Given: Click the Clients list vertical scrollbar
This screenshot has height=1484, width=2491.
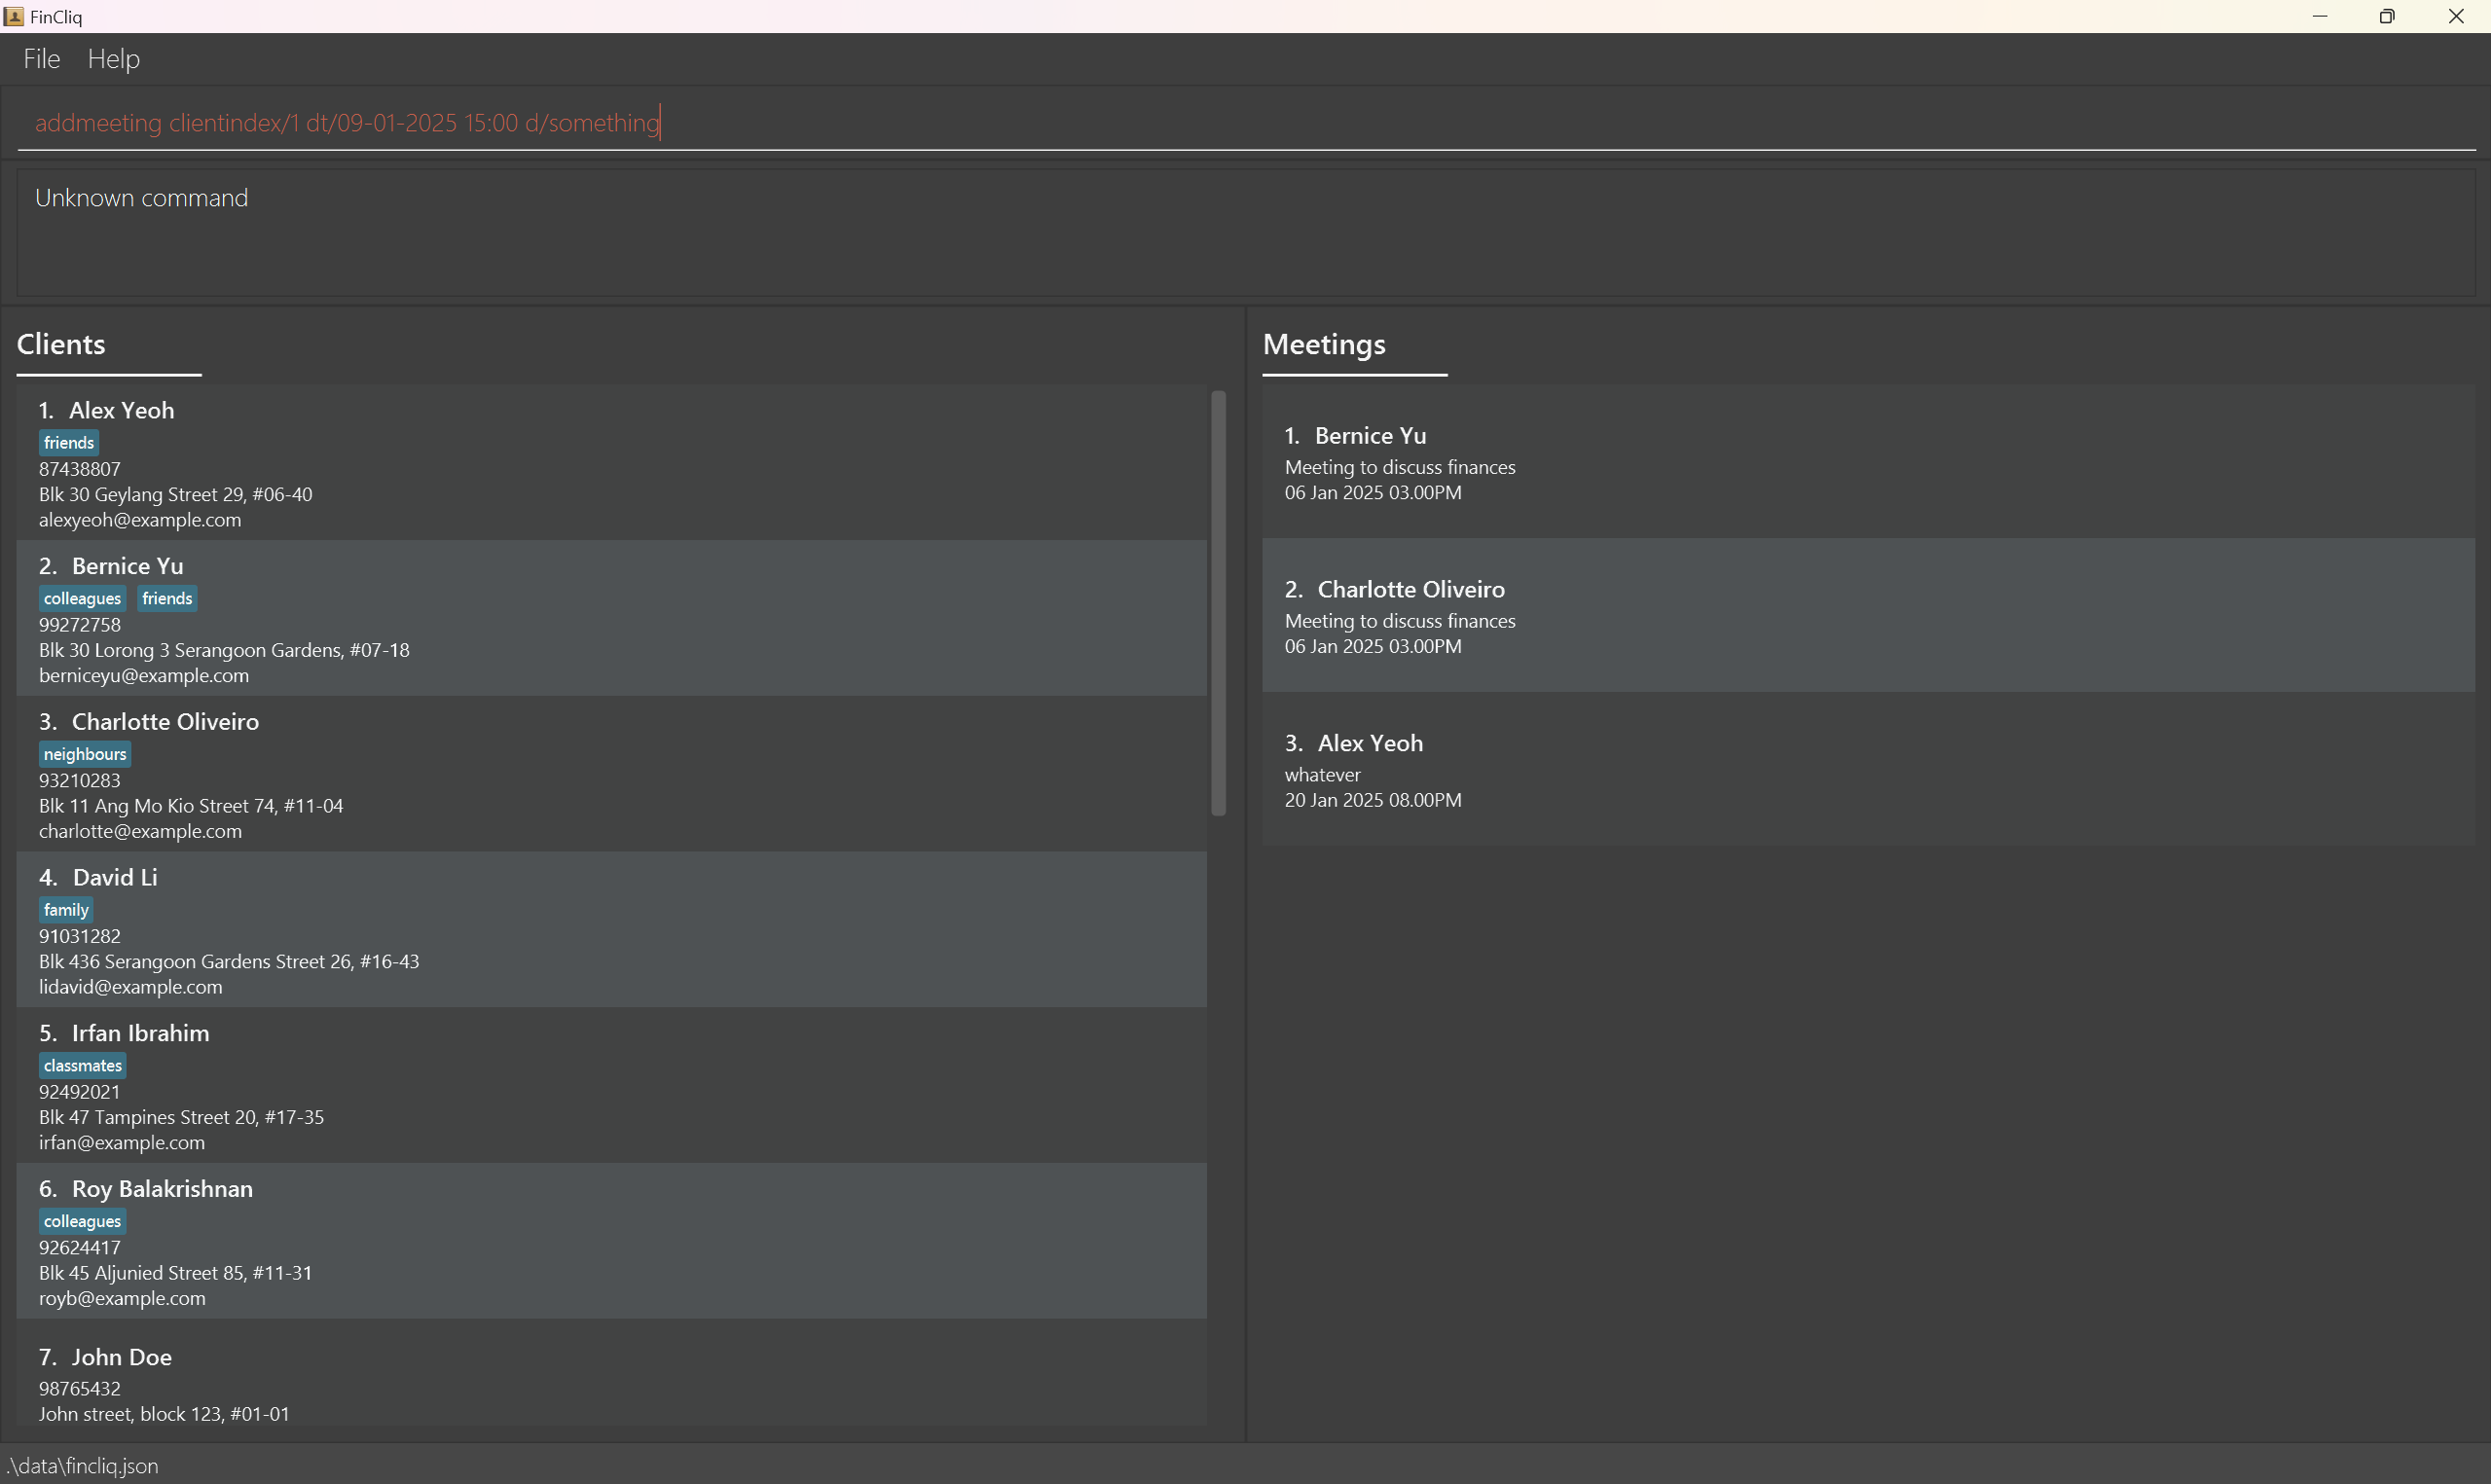Looking at the screenshot, I should [x=1218, y=603].
